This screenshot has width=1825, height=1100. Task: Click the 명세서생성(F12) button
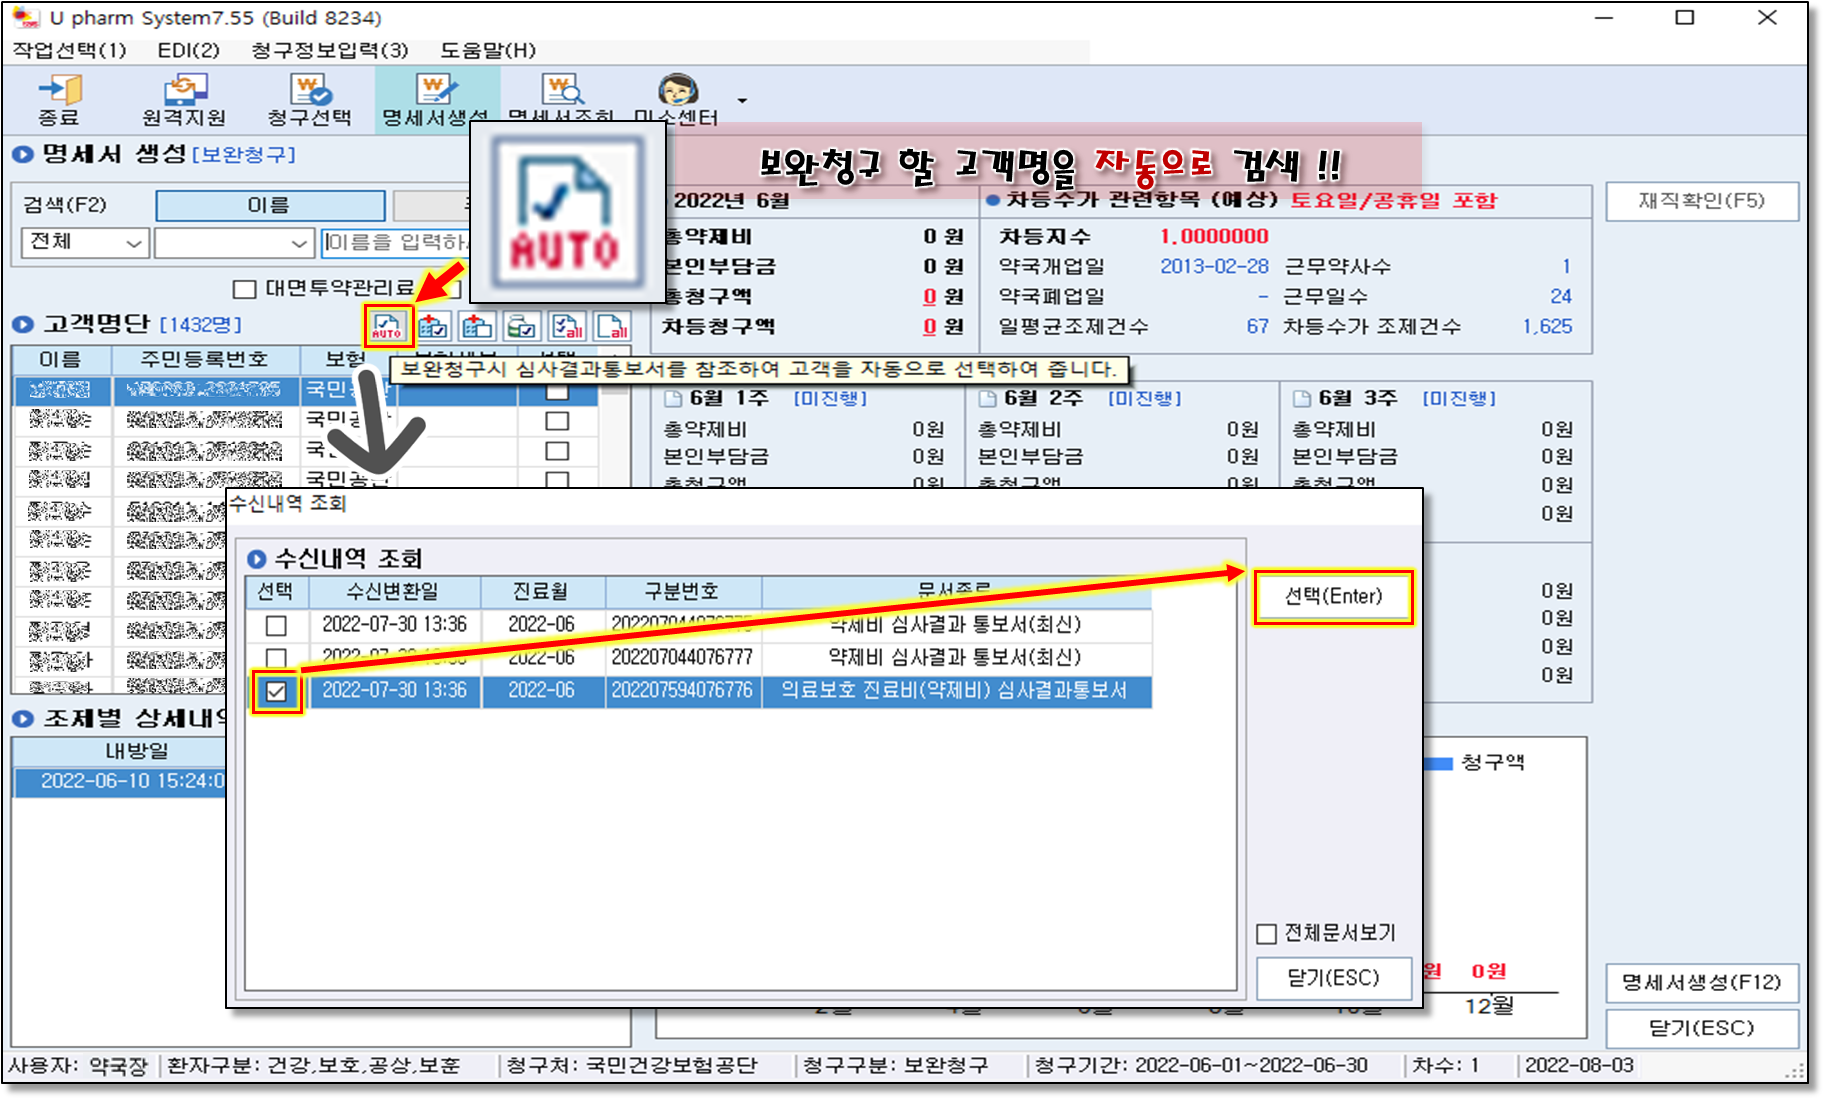[x=1701, y=982]
